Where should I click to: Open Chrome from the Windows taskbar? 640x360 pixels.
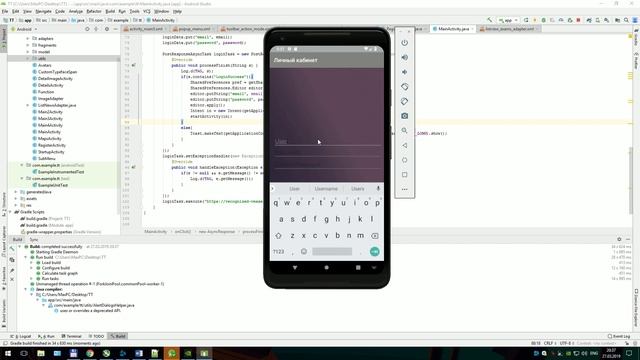[90, 353]
